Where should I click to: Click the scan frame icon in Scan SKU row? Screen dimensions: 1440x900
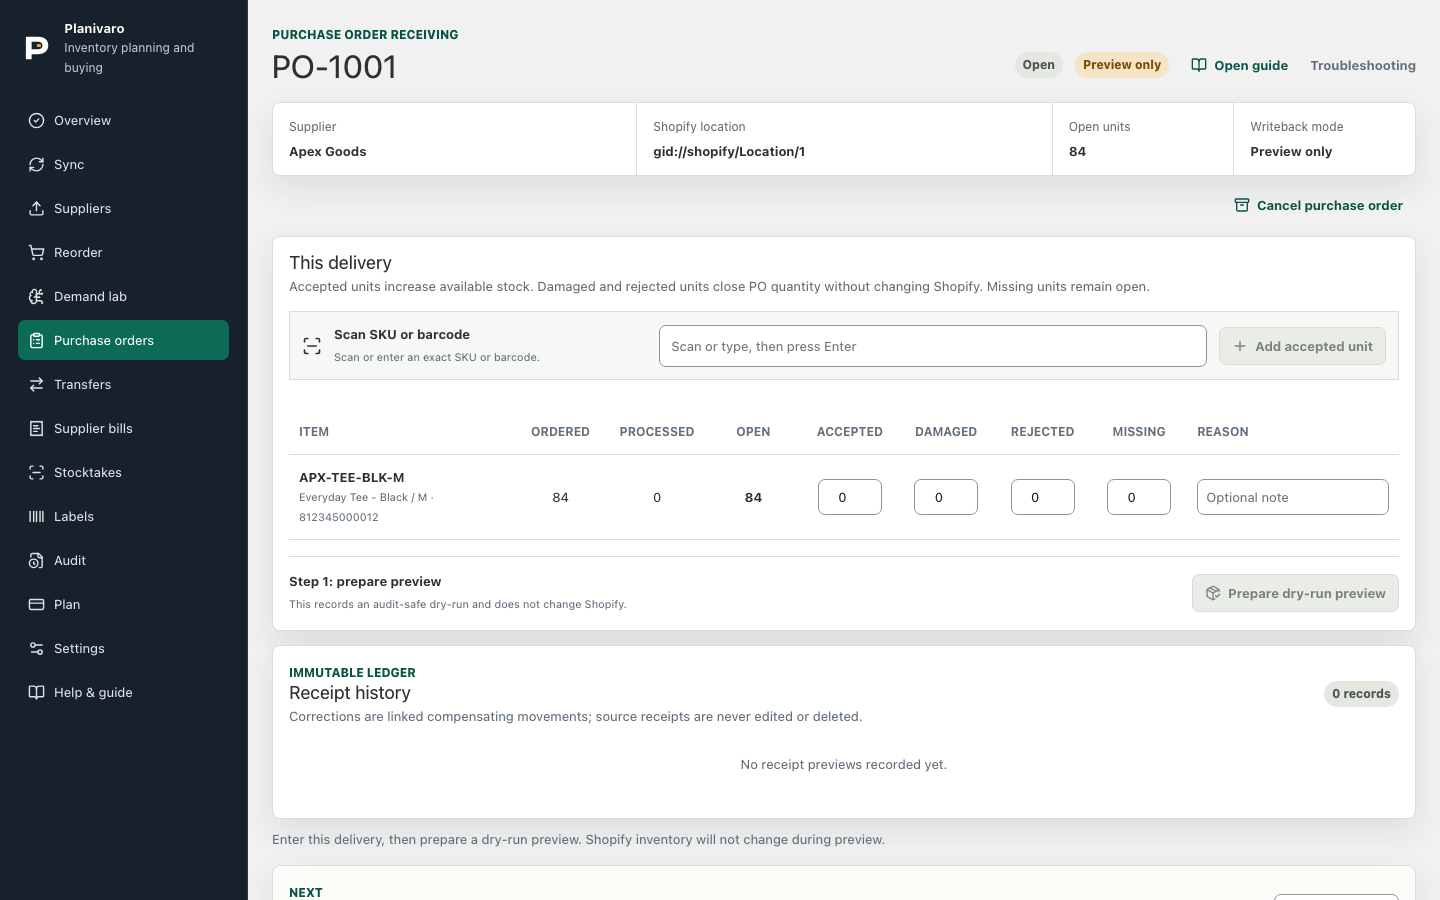point(312,346)
